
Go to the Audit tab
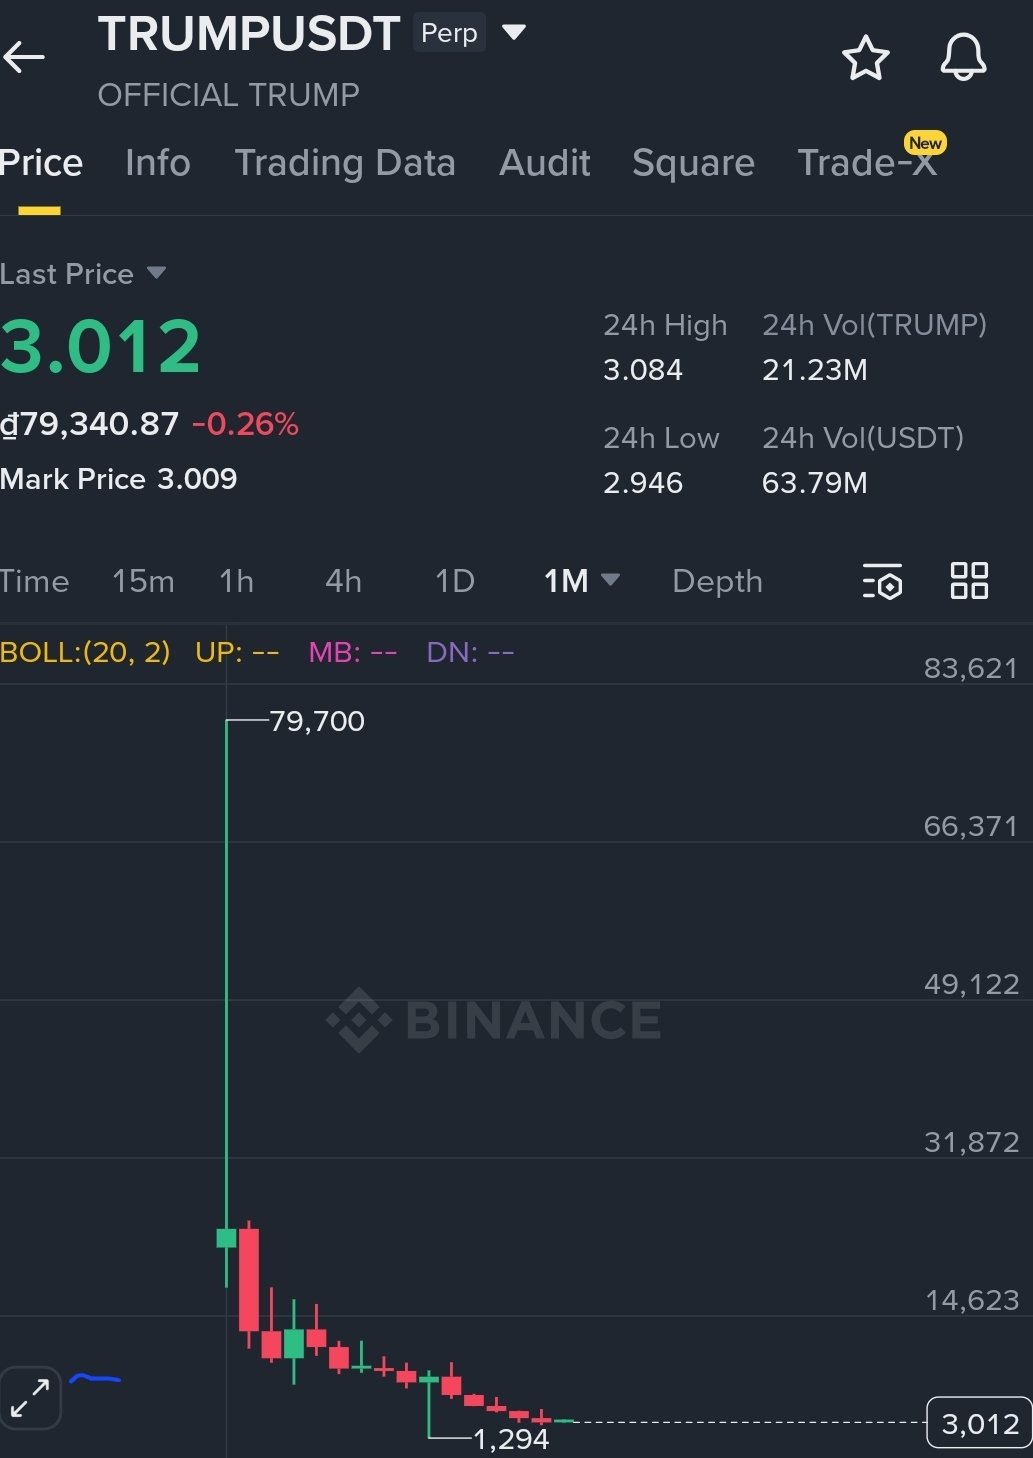pos(545,163)
